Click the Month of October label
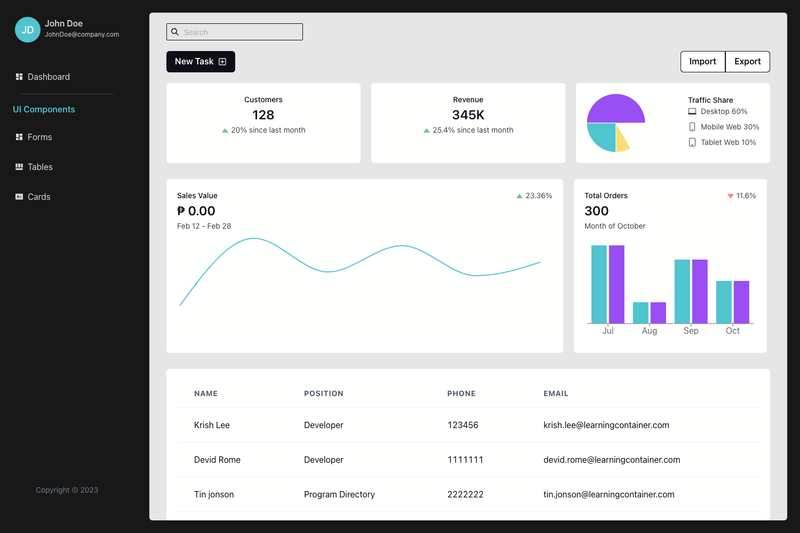Screen dimensions: 800x533 coord(615,226)
